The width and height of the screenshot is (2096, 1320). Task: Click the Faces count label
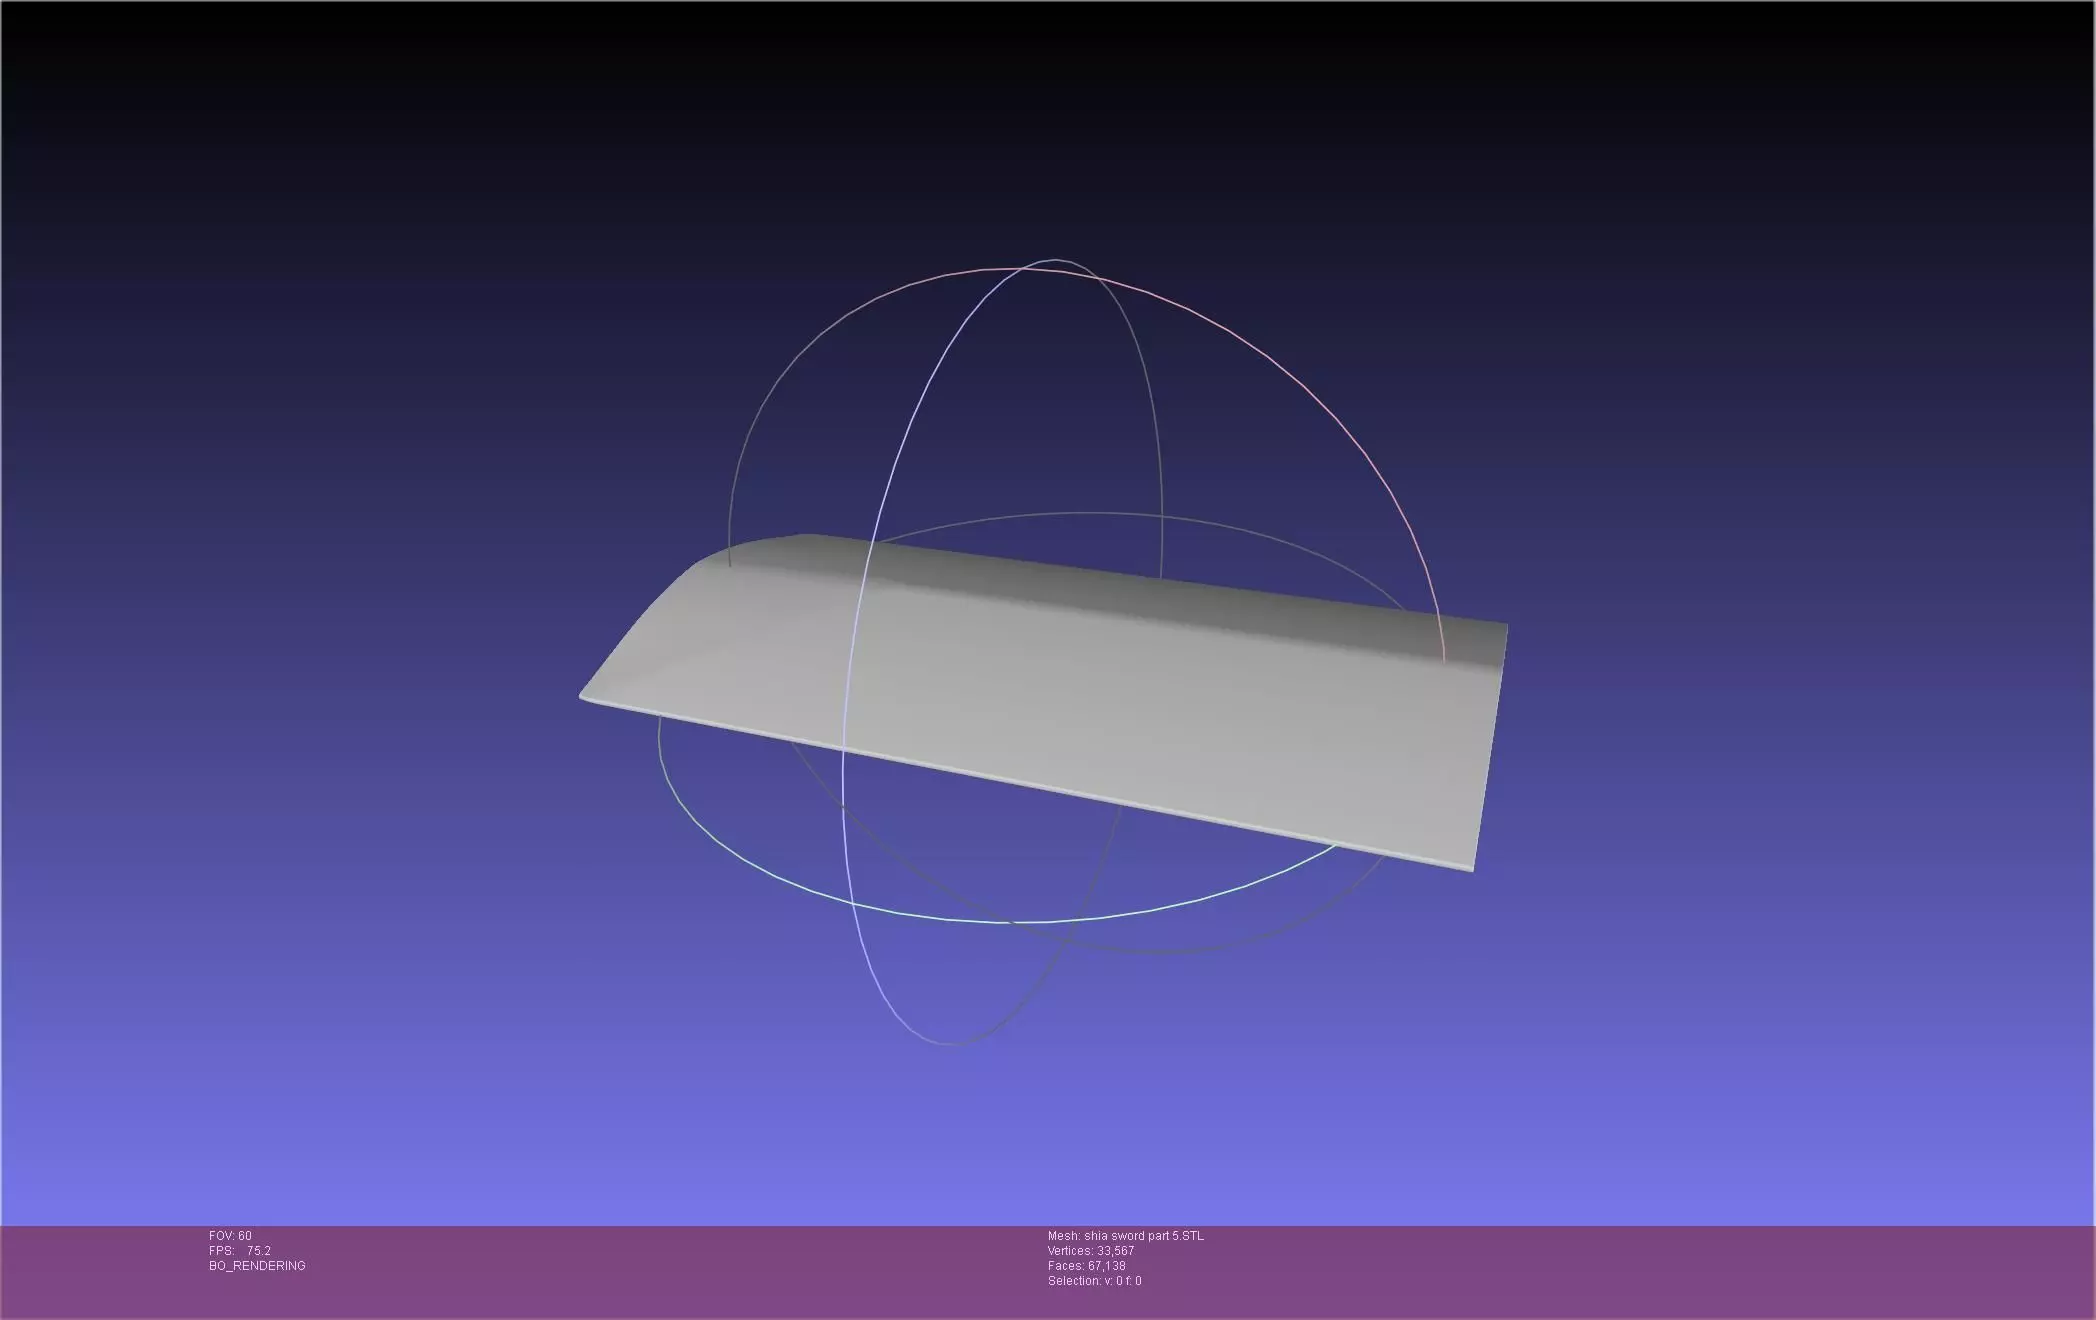[1086, 1266]
